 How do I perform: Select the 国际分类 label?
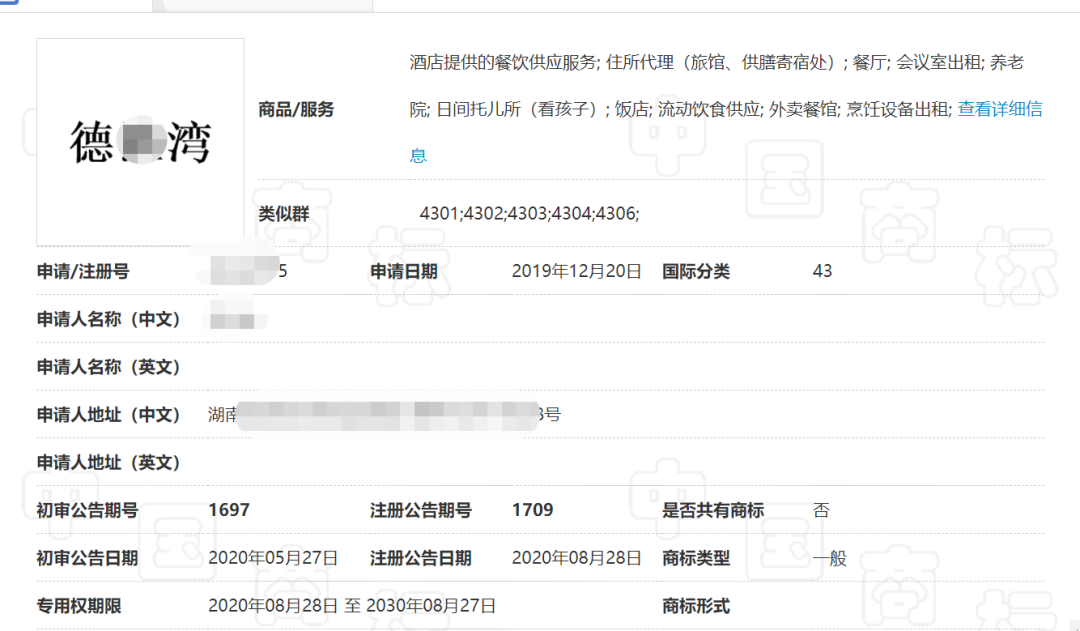coord(696,271)
